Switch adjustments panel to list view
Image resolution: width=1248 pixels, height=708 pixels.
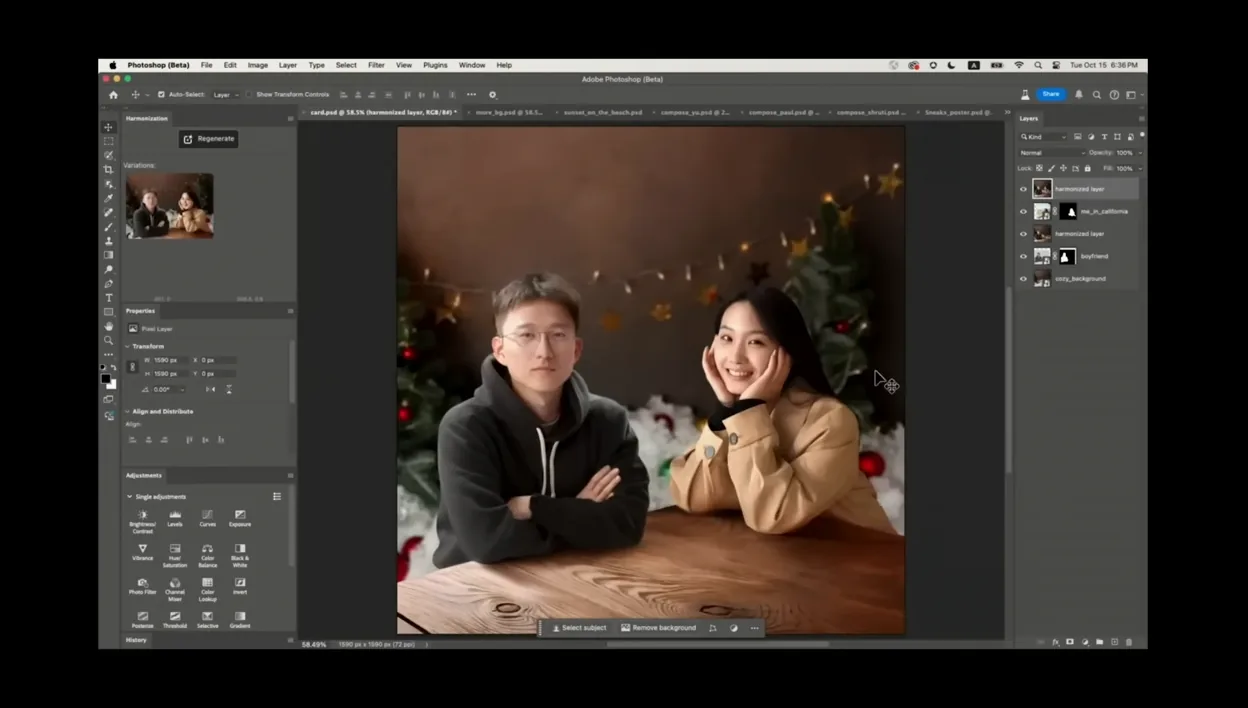tap(277, 496)
